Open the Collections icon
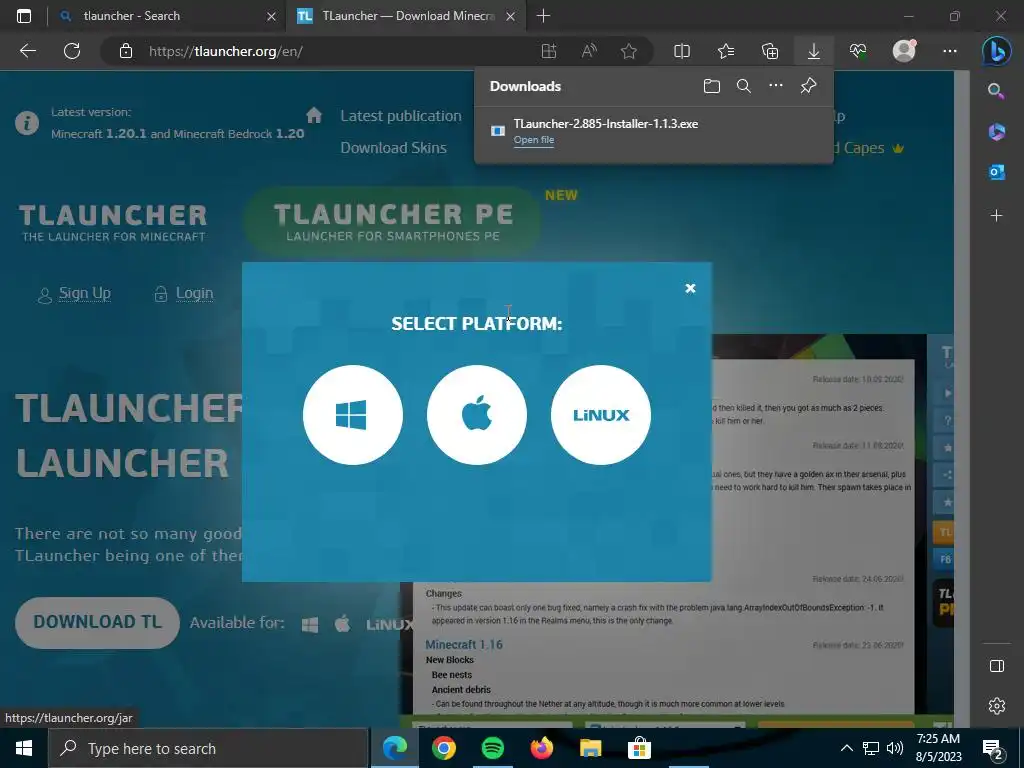The height and width of the screenshot is (768, 1024). pos(770,51)
